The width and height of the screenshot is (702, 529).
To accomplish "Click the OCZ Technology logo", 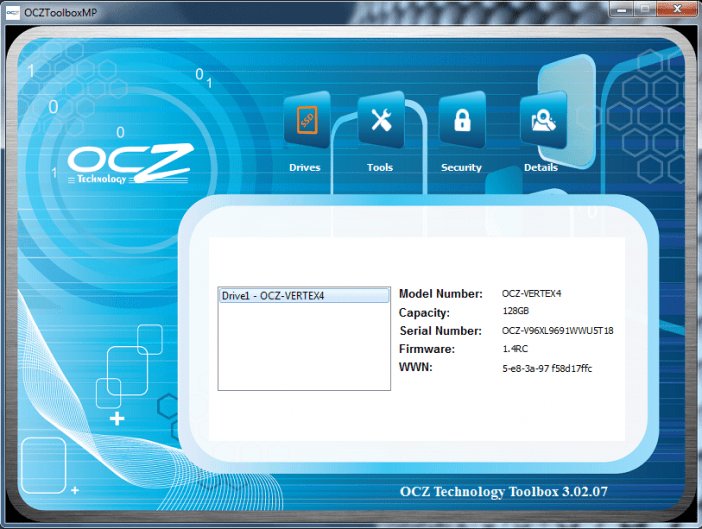I will tap(130, 164).
